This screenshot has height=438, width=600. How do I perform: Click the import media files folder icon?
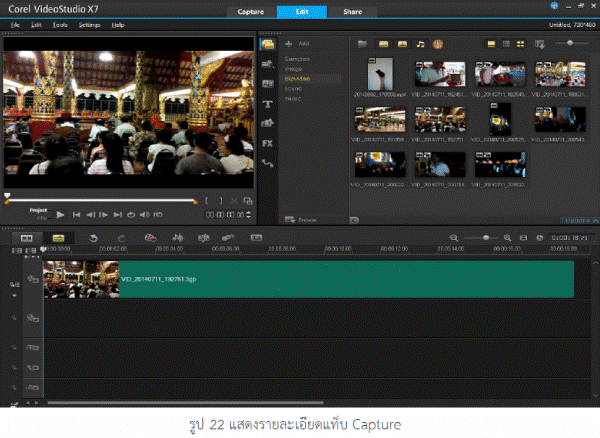click(x=362, y=44)
